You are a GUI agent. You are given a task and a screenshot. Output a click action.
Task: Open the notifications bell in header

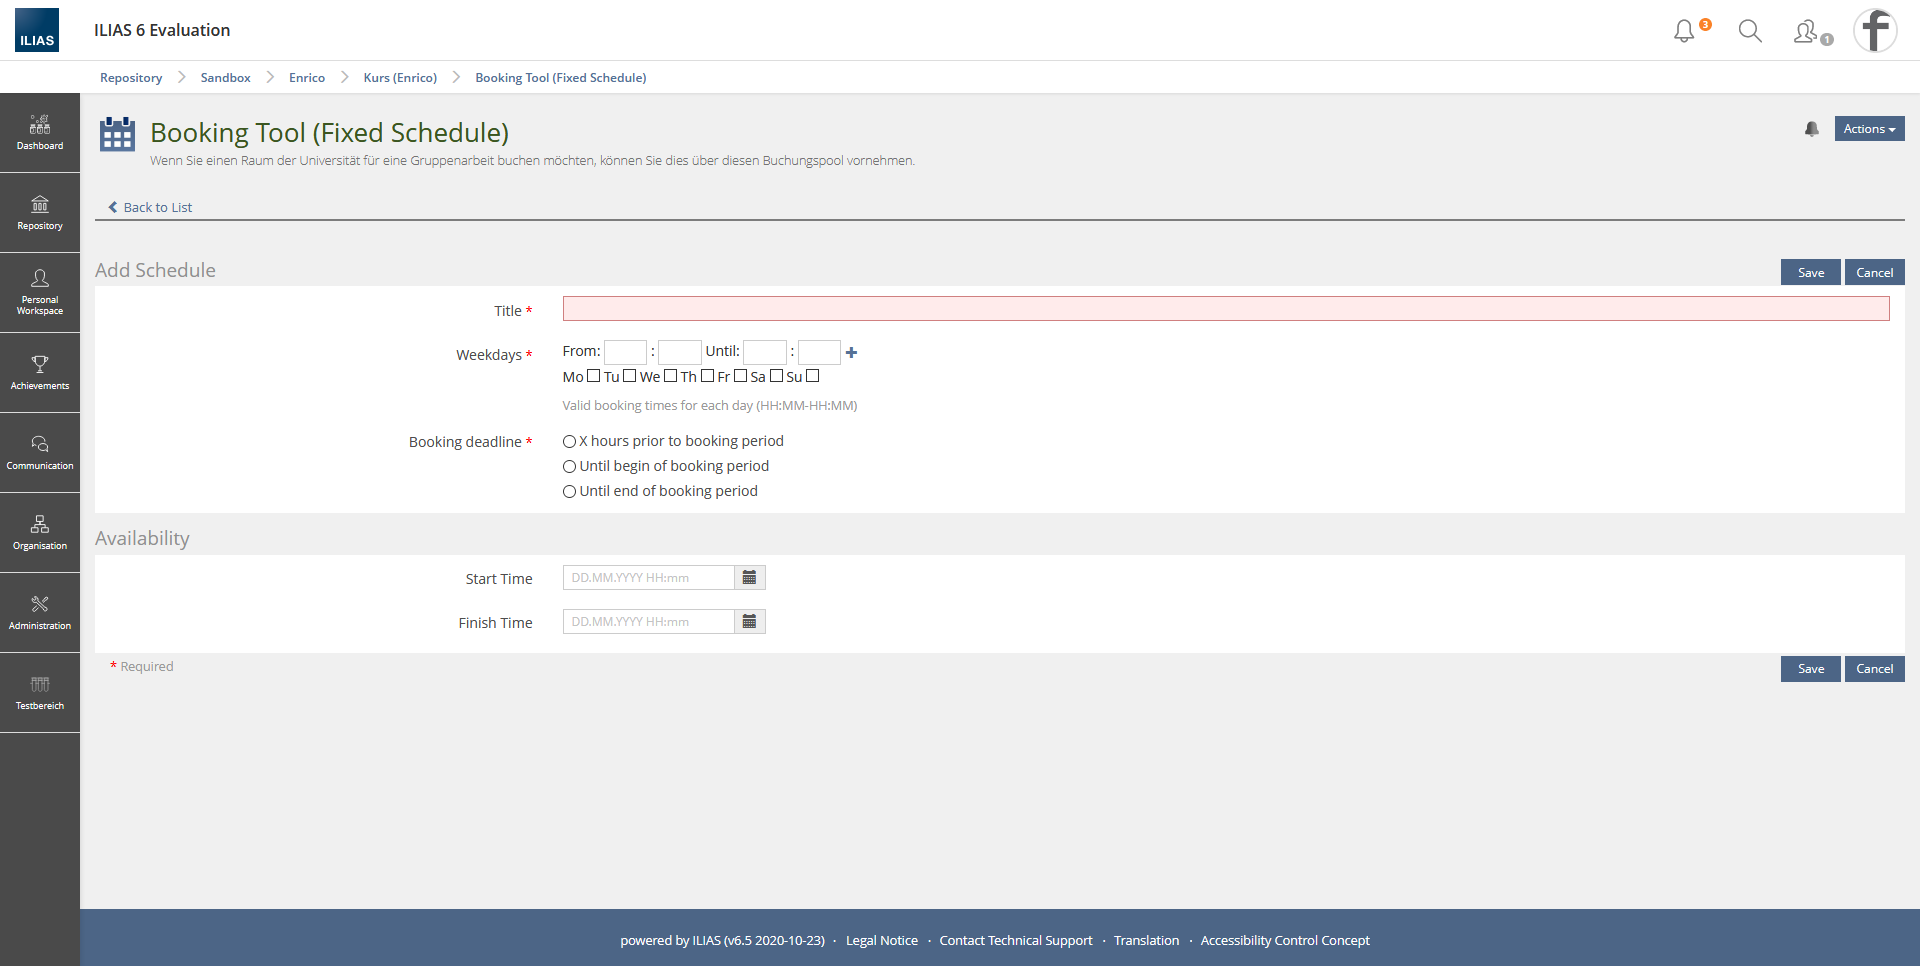tap(1685, 31)
